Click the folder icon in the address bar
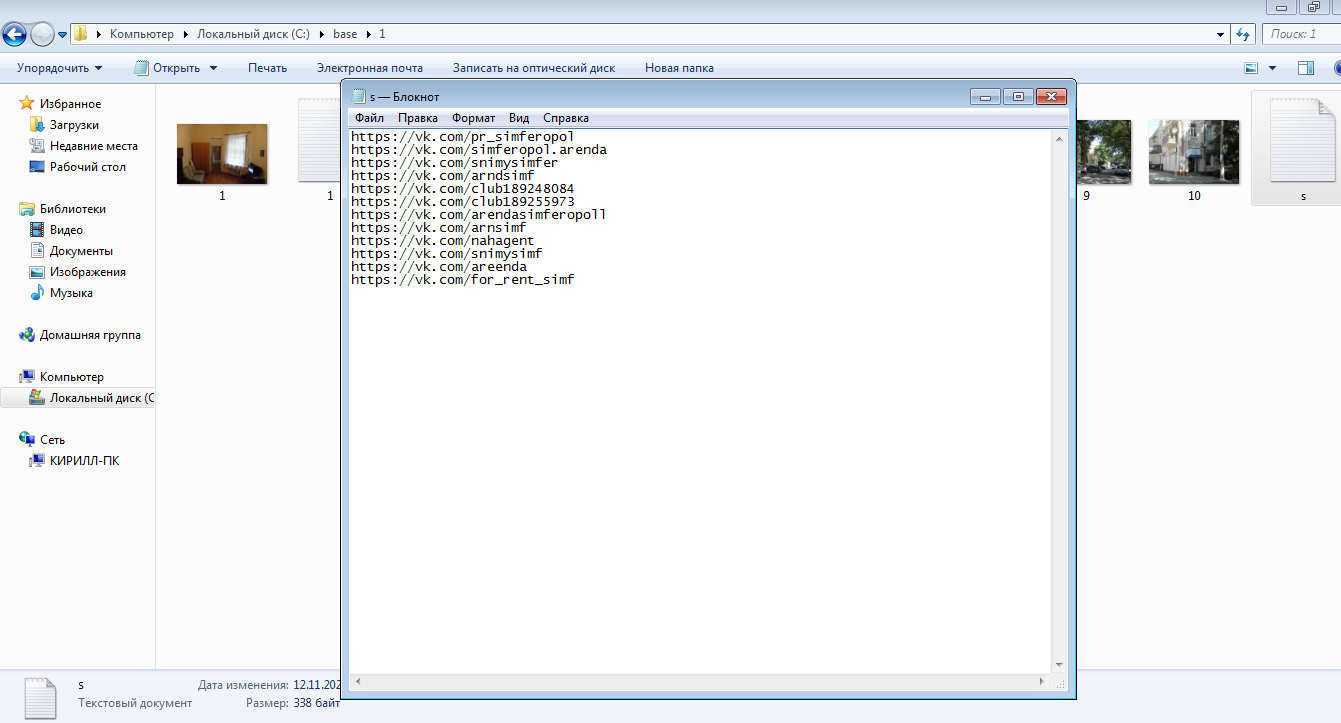The height and width of the screenshot is (723, 1341). [81, 34]
